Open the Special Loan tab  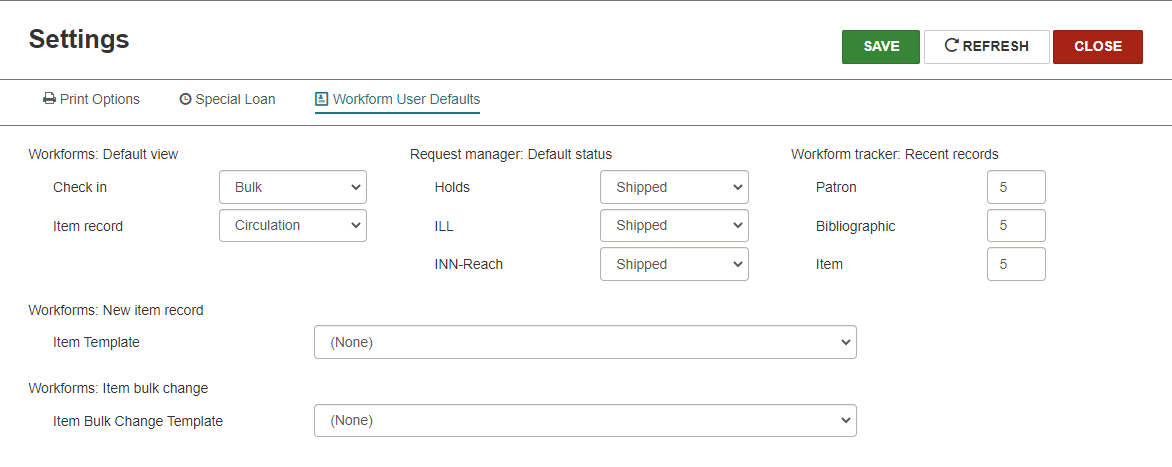coord(235,100)
